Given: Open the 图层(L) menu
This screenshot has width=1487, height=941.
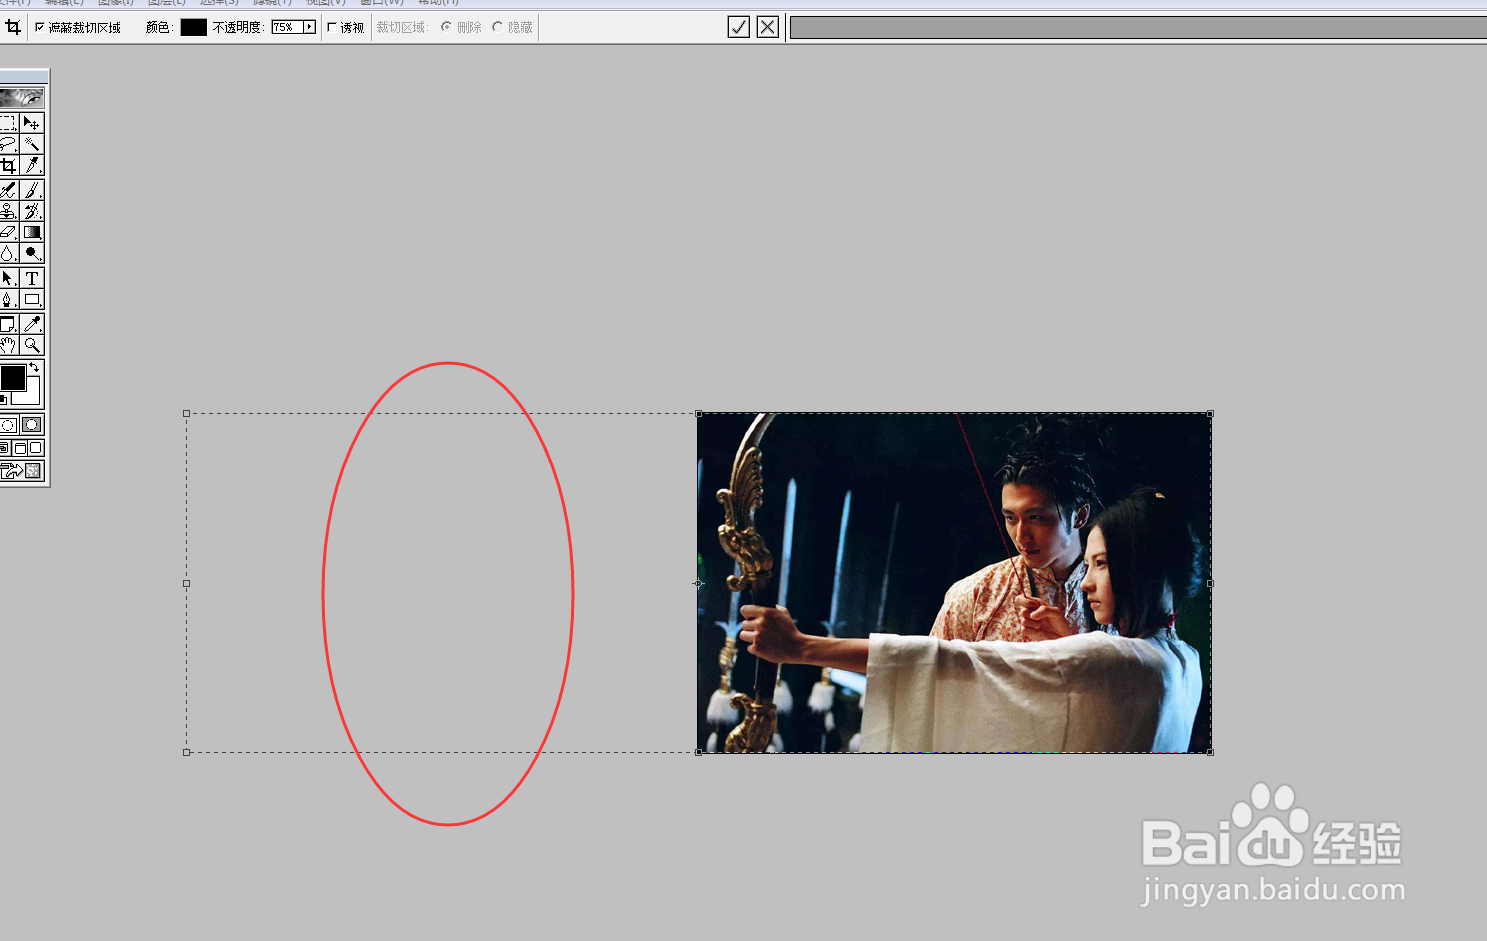Looking at the screenshot, I should click(166, 3).
